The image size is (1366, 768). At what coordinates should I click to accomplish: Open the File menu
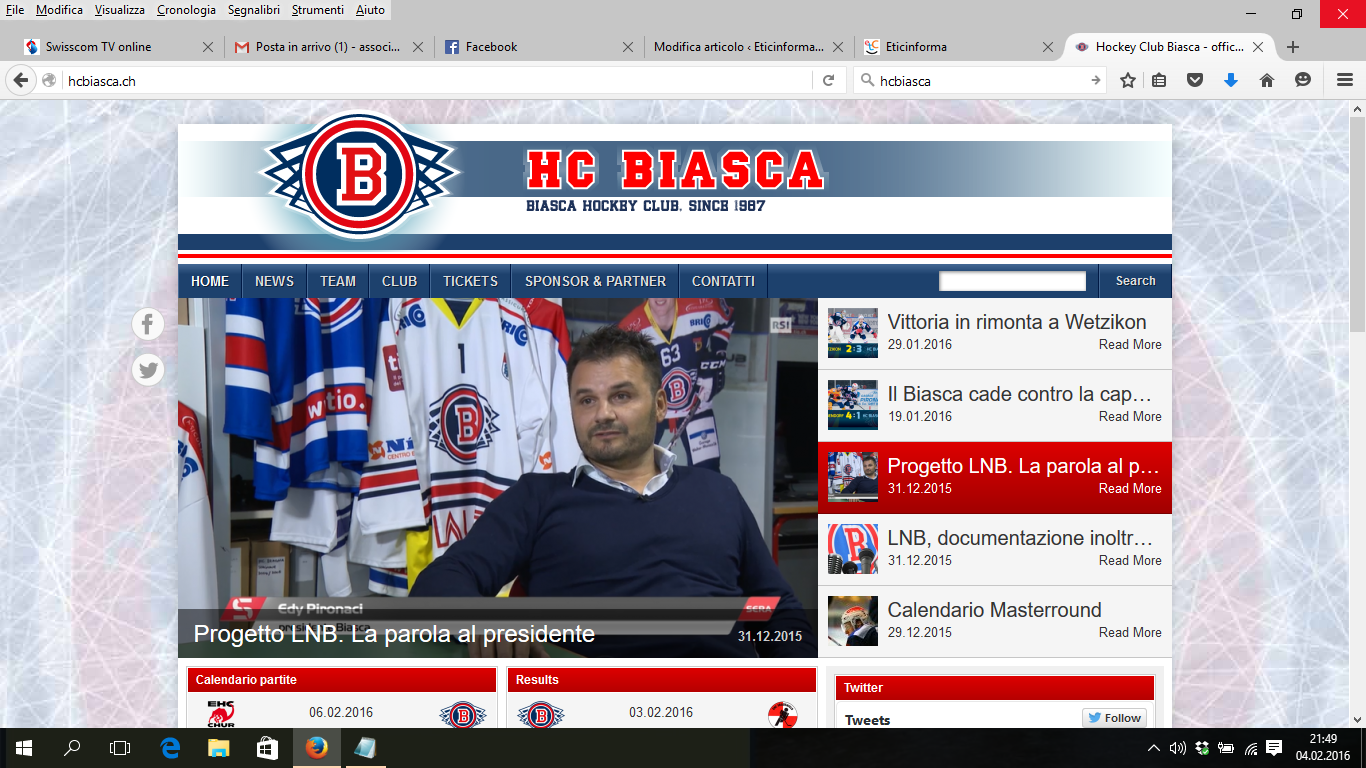pyautogui.click(x=15, y=10)
